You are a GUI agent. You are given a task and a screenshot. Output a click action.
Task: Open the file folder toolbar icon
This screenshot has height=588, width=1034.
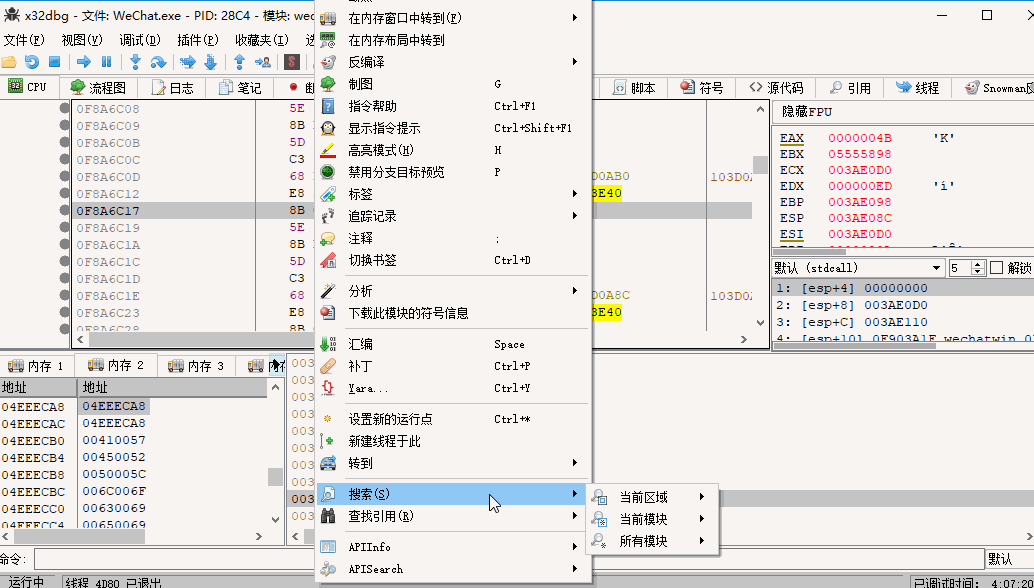9,62
